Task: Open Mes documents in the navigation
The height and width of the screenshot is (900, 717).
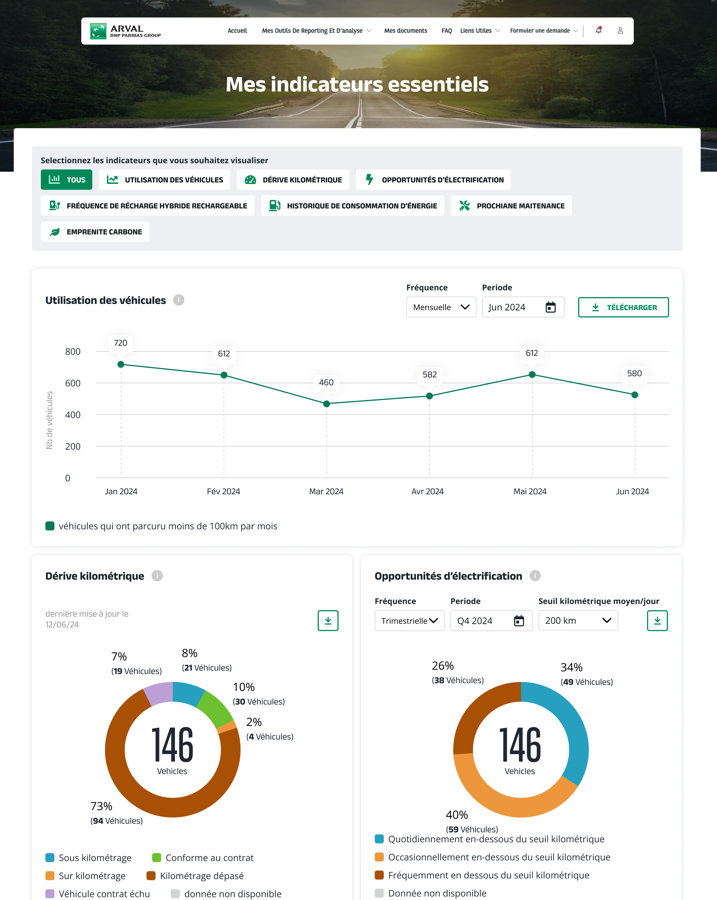Action: (405, 31)
